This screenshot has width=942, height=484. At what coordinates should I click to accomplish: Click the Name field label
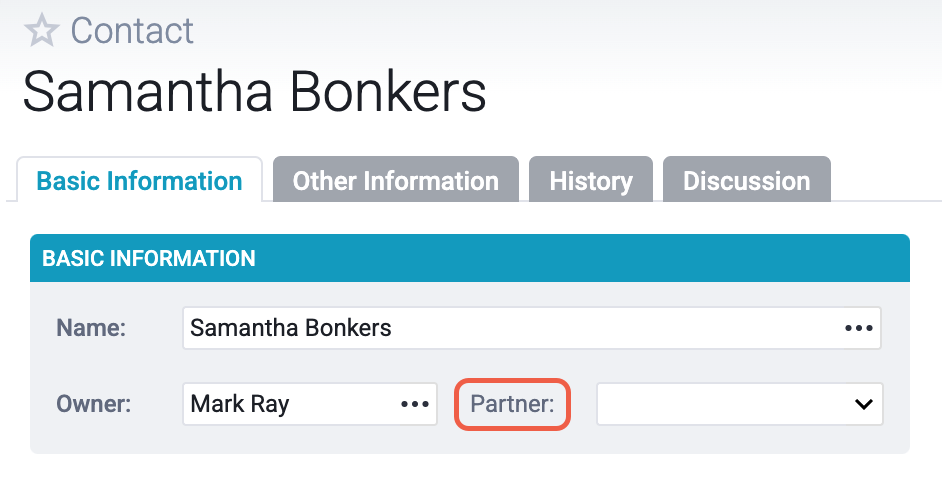point(91,328)
